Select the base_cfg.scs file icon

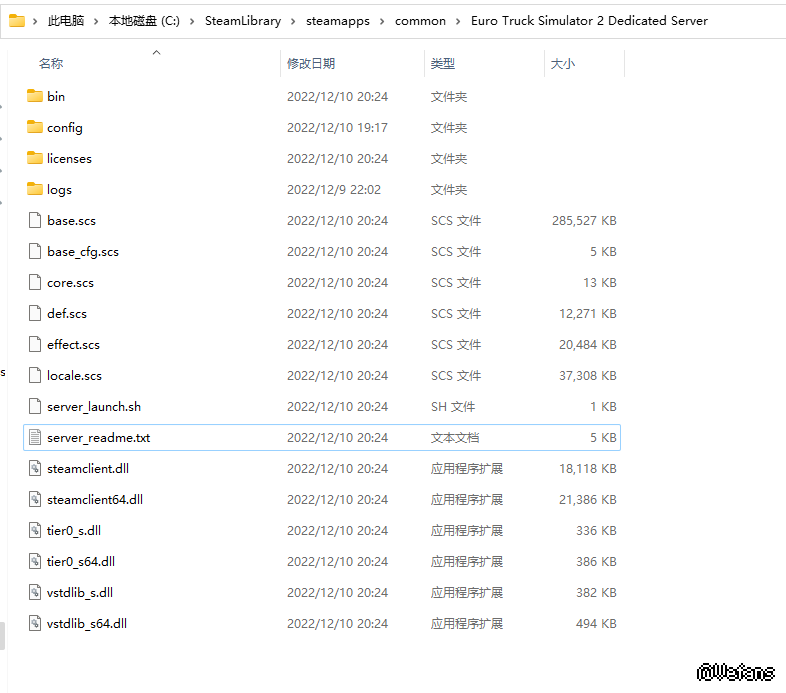coord(35,251)
